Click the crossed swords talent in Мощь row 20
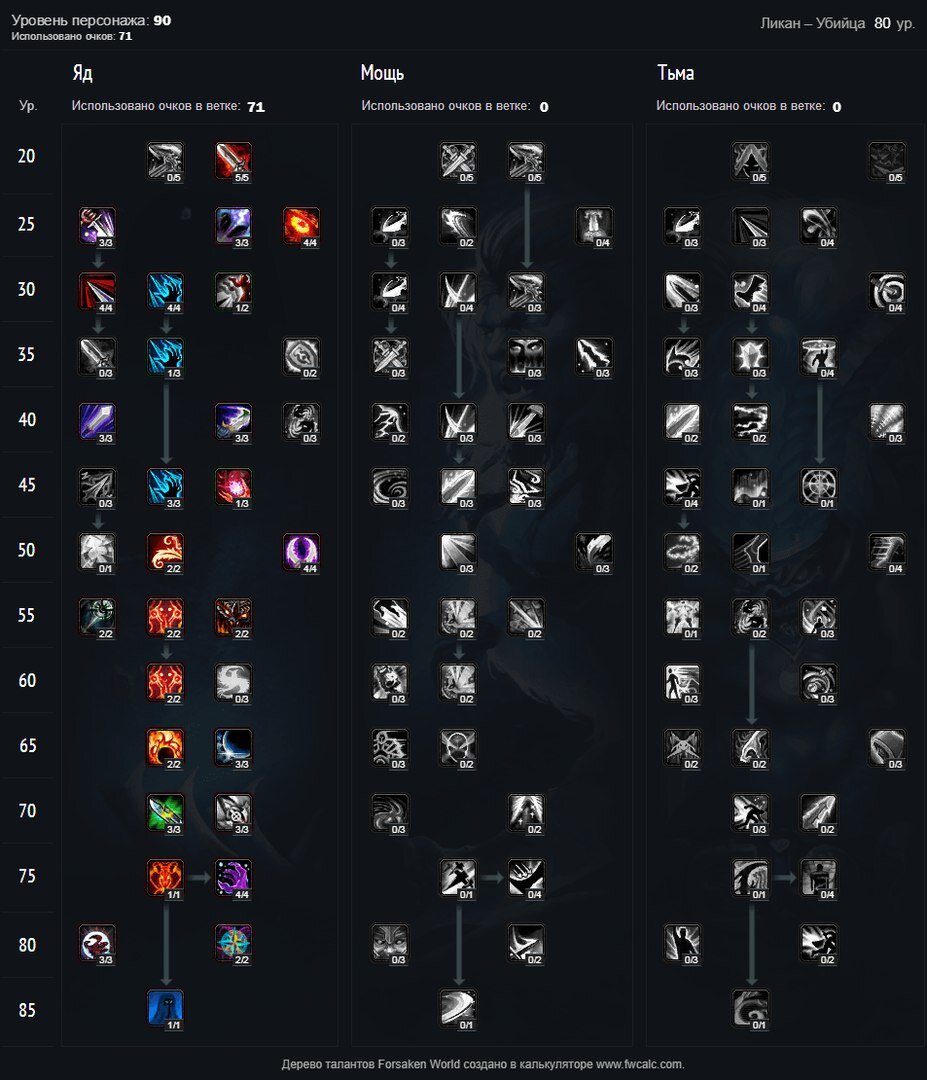927x1080 pixels. (459, 162)
